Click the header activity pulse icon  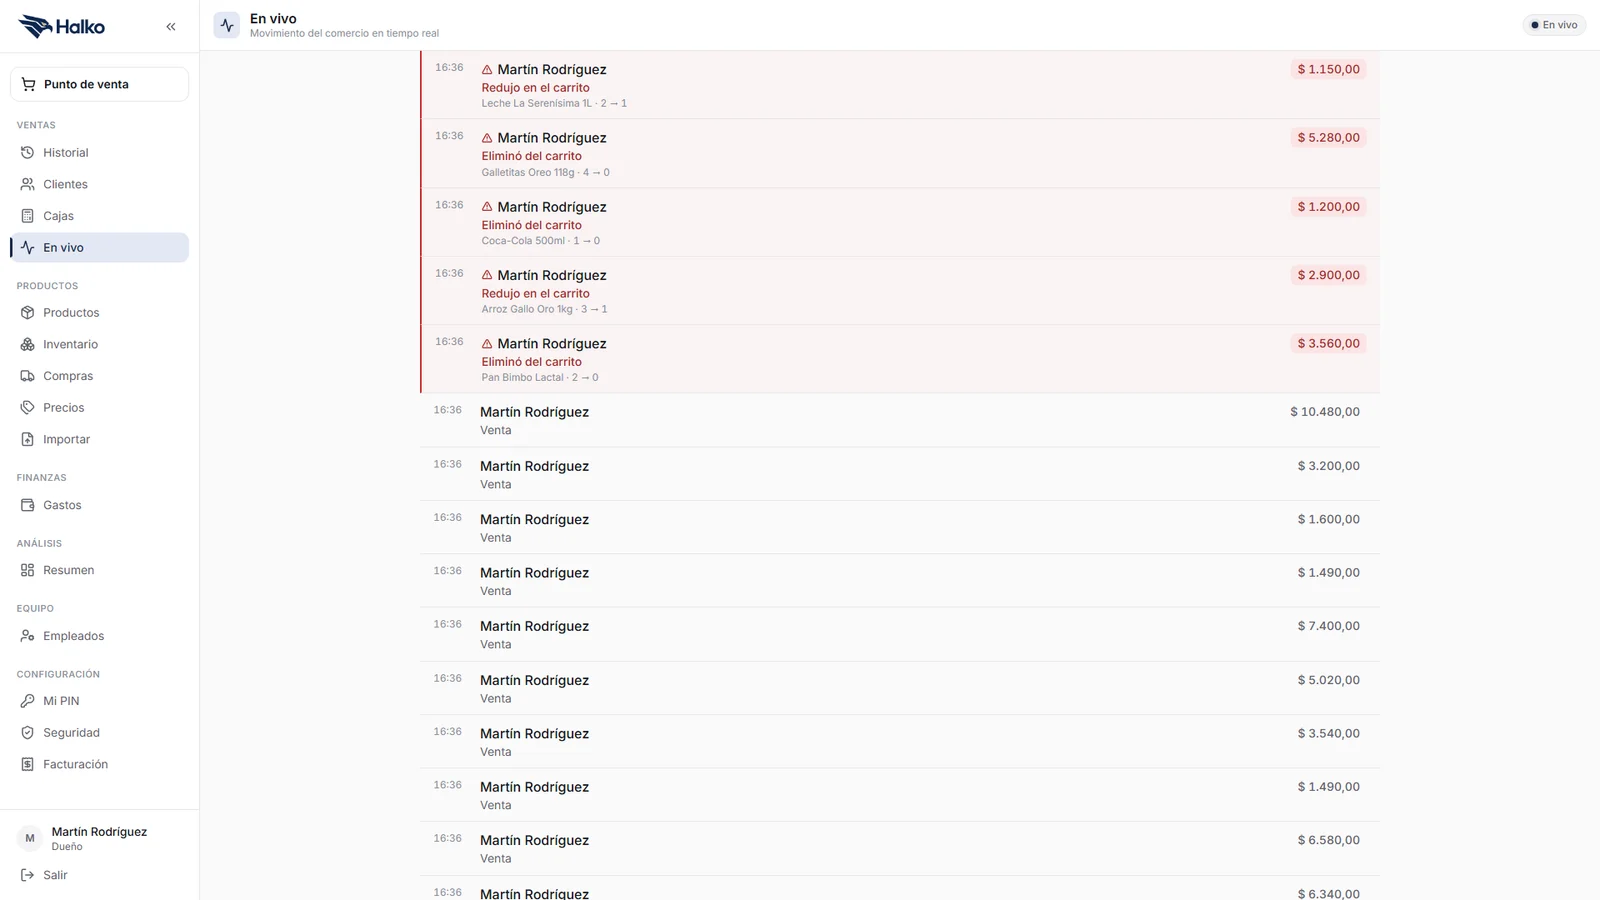point(227,25)
